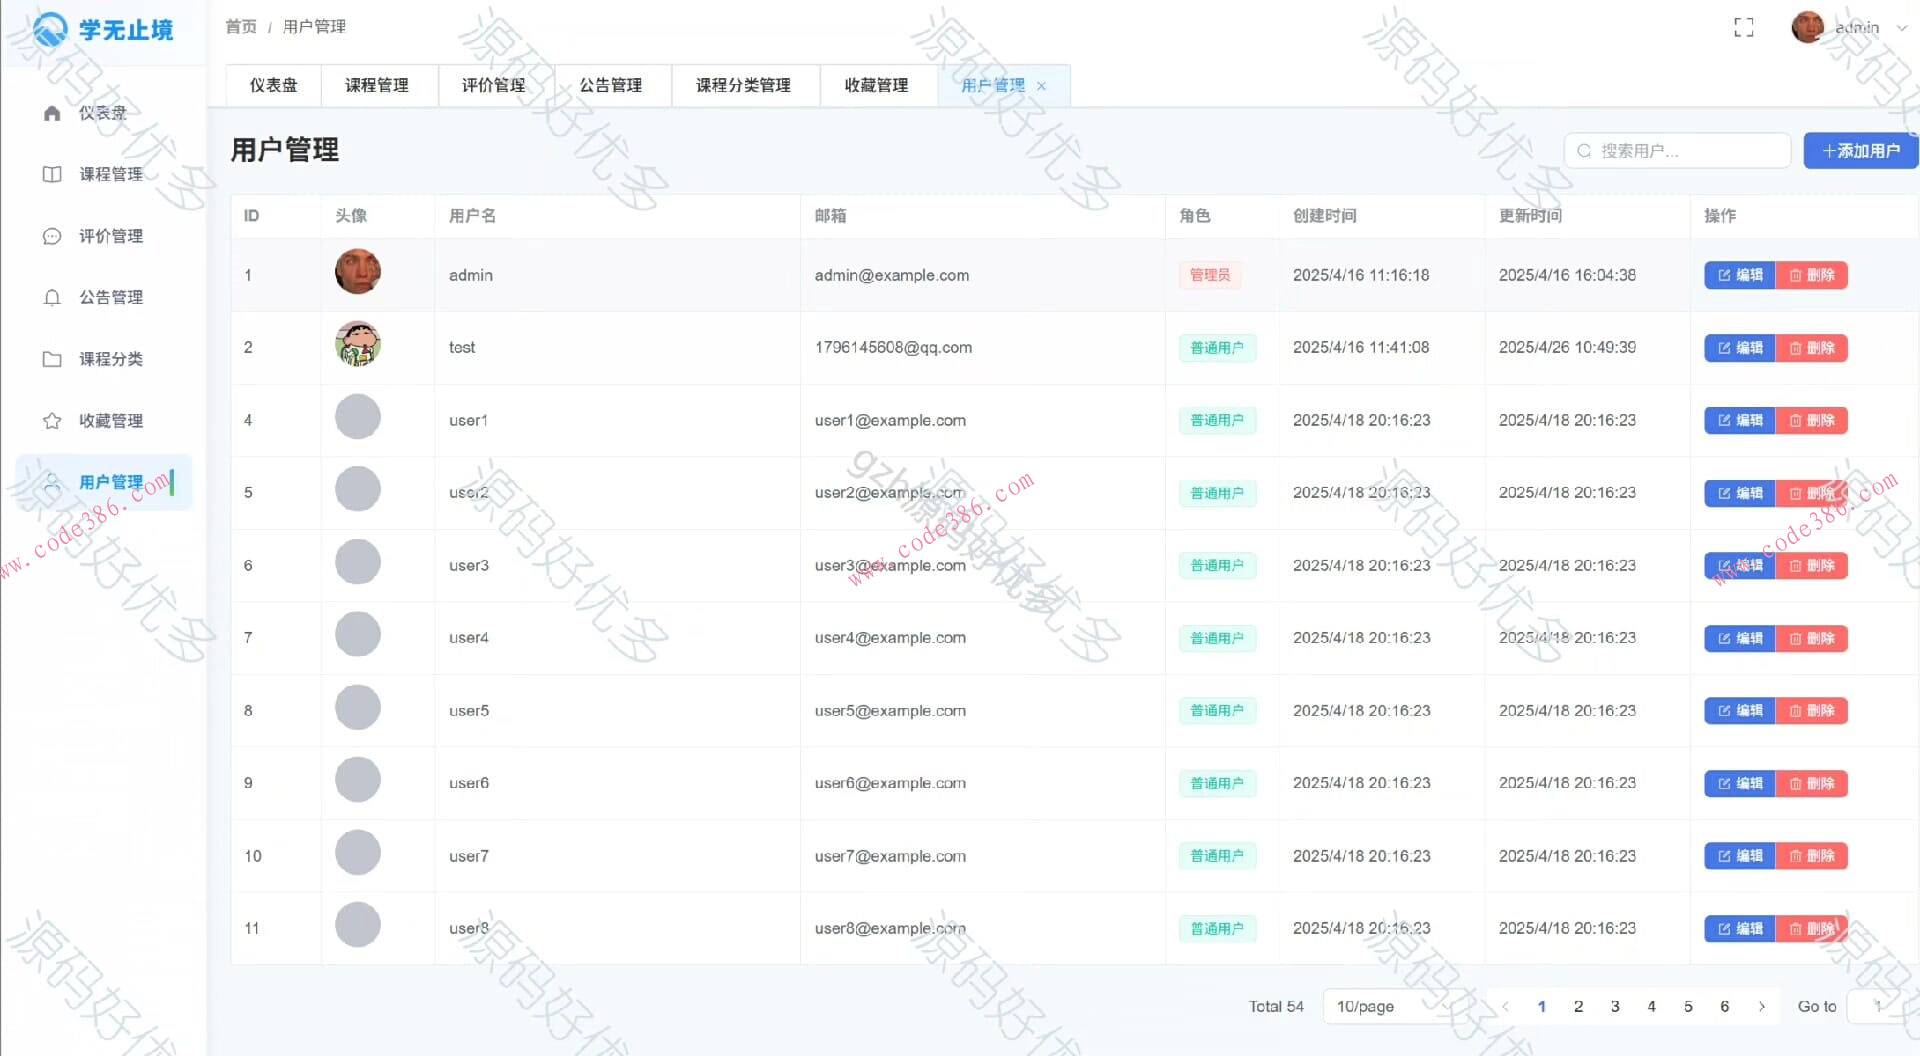1920x1056 pixels.
Task: Click the test user avatar thumbnail
Action: click(358, 344)
